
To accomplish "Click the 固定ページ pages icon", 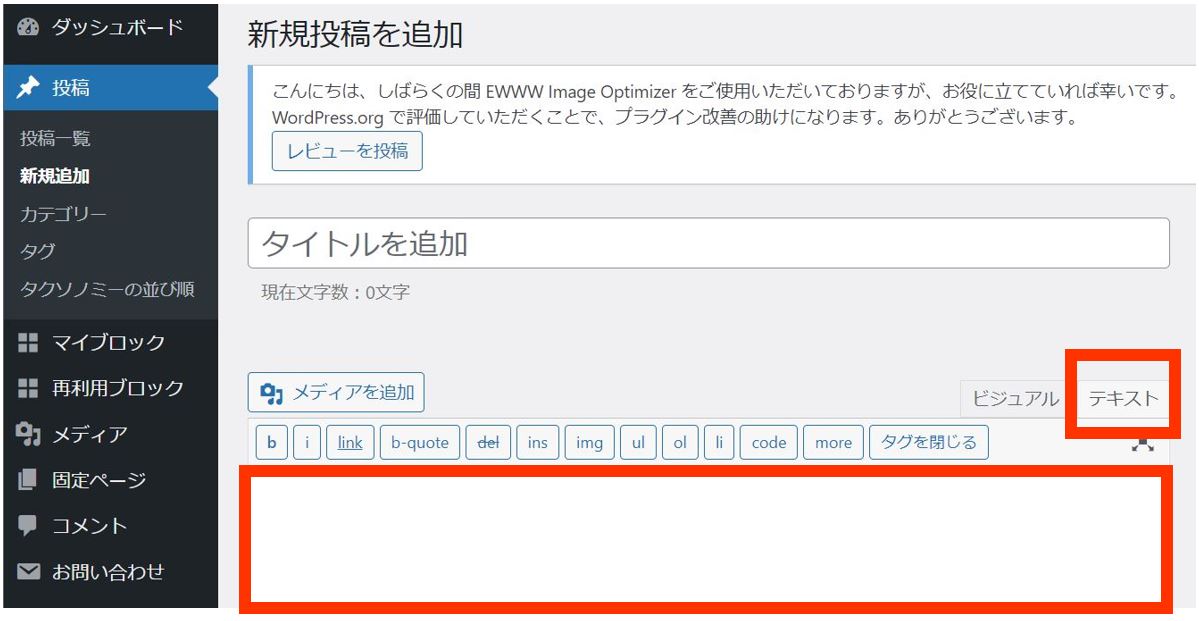I will click(x=29, y=480).
